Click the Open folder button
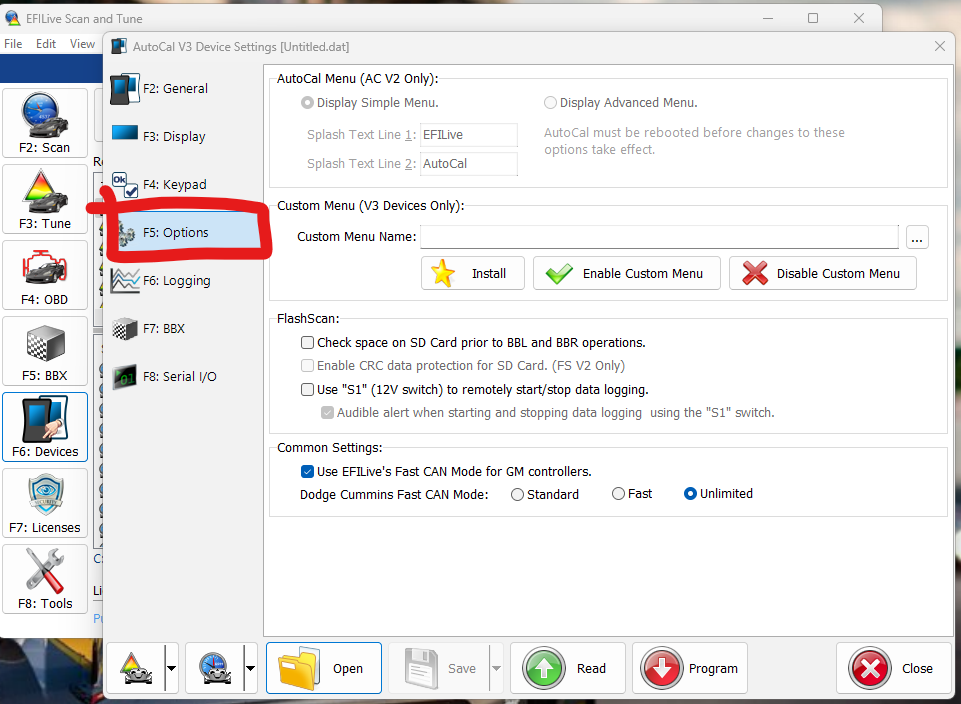Viewport: 961px width, 704px height. (324, 668)
